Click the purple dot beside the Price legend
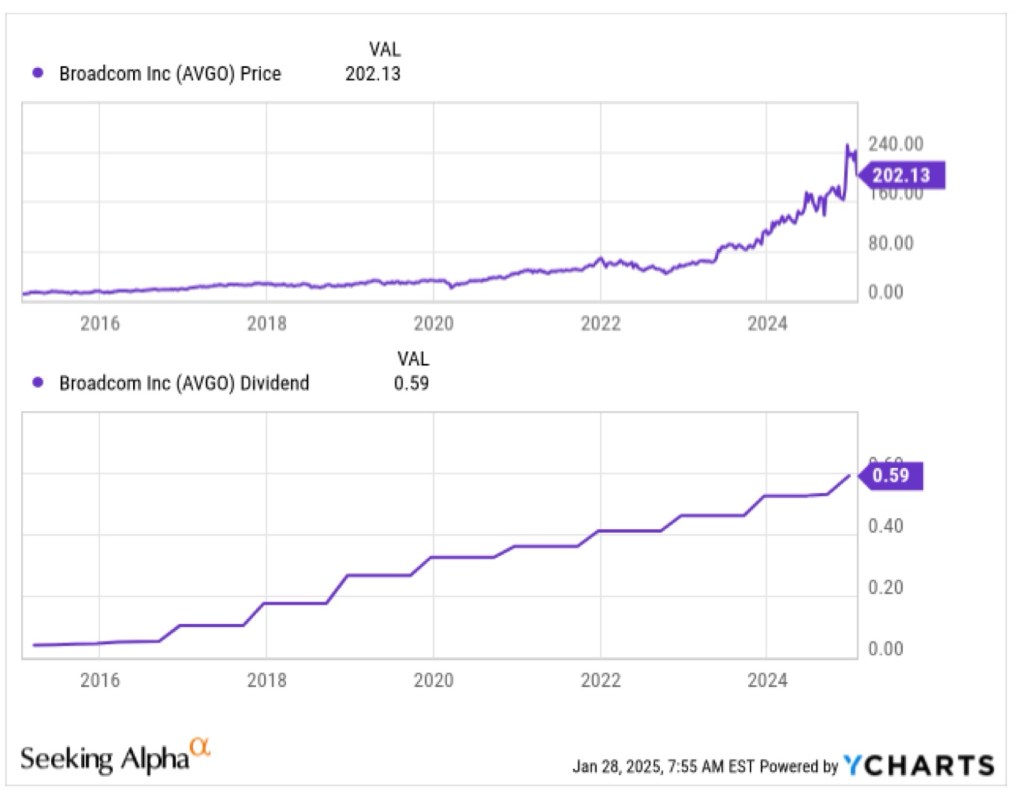The height and width of the screenshot is (795, 1024). pos(39,73)
